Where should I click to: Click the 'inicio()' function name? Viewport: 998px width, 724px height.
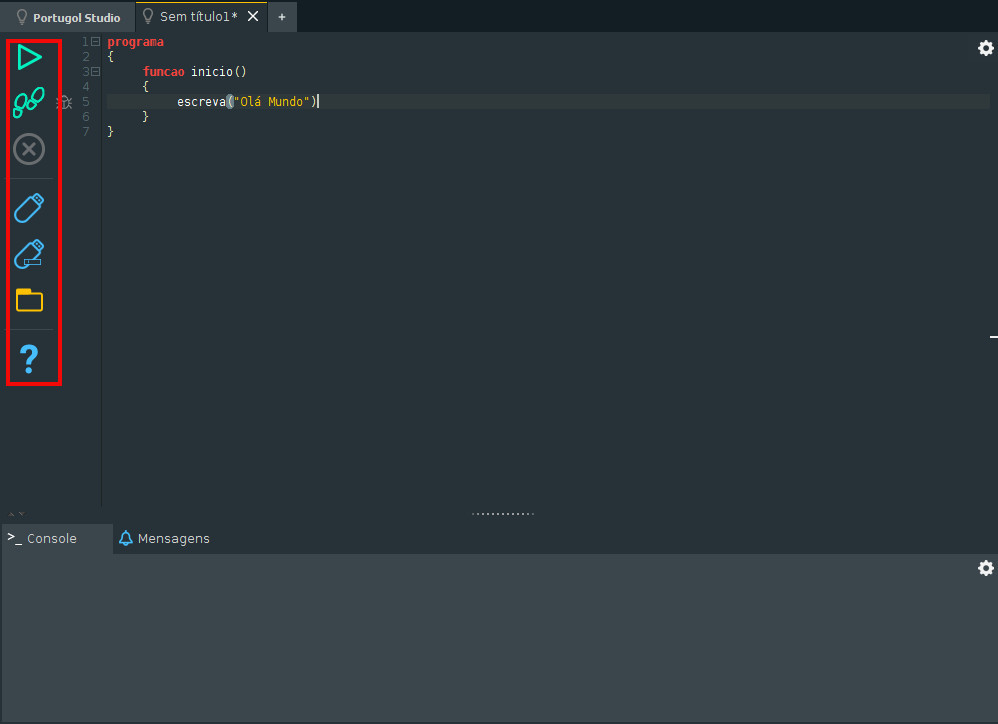pos(218,71)
